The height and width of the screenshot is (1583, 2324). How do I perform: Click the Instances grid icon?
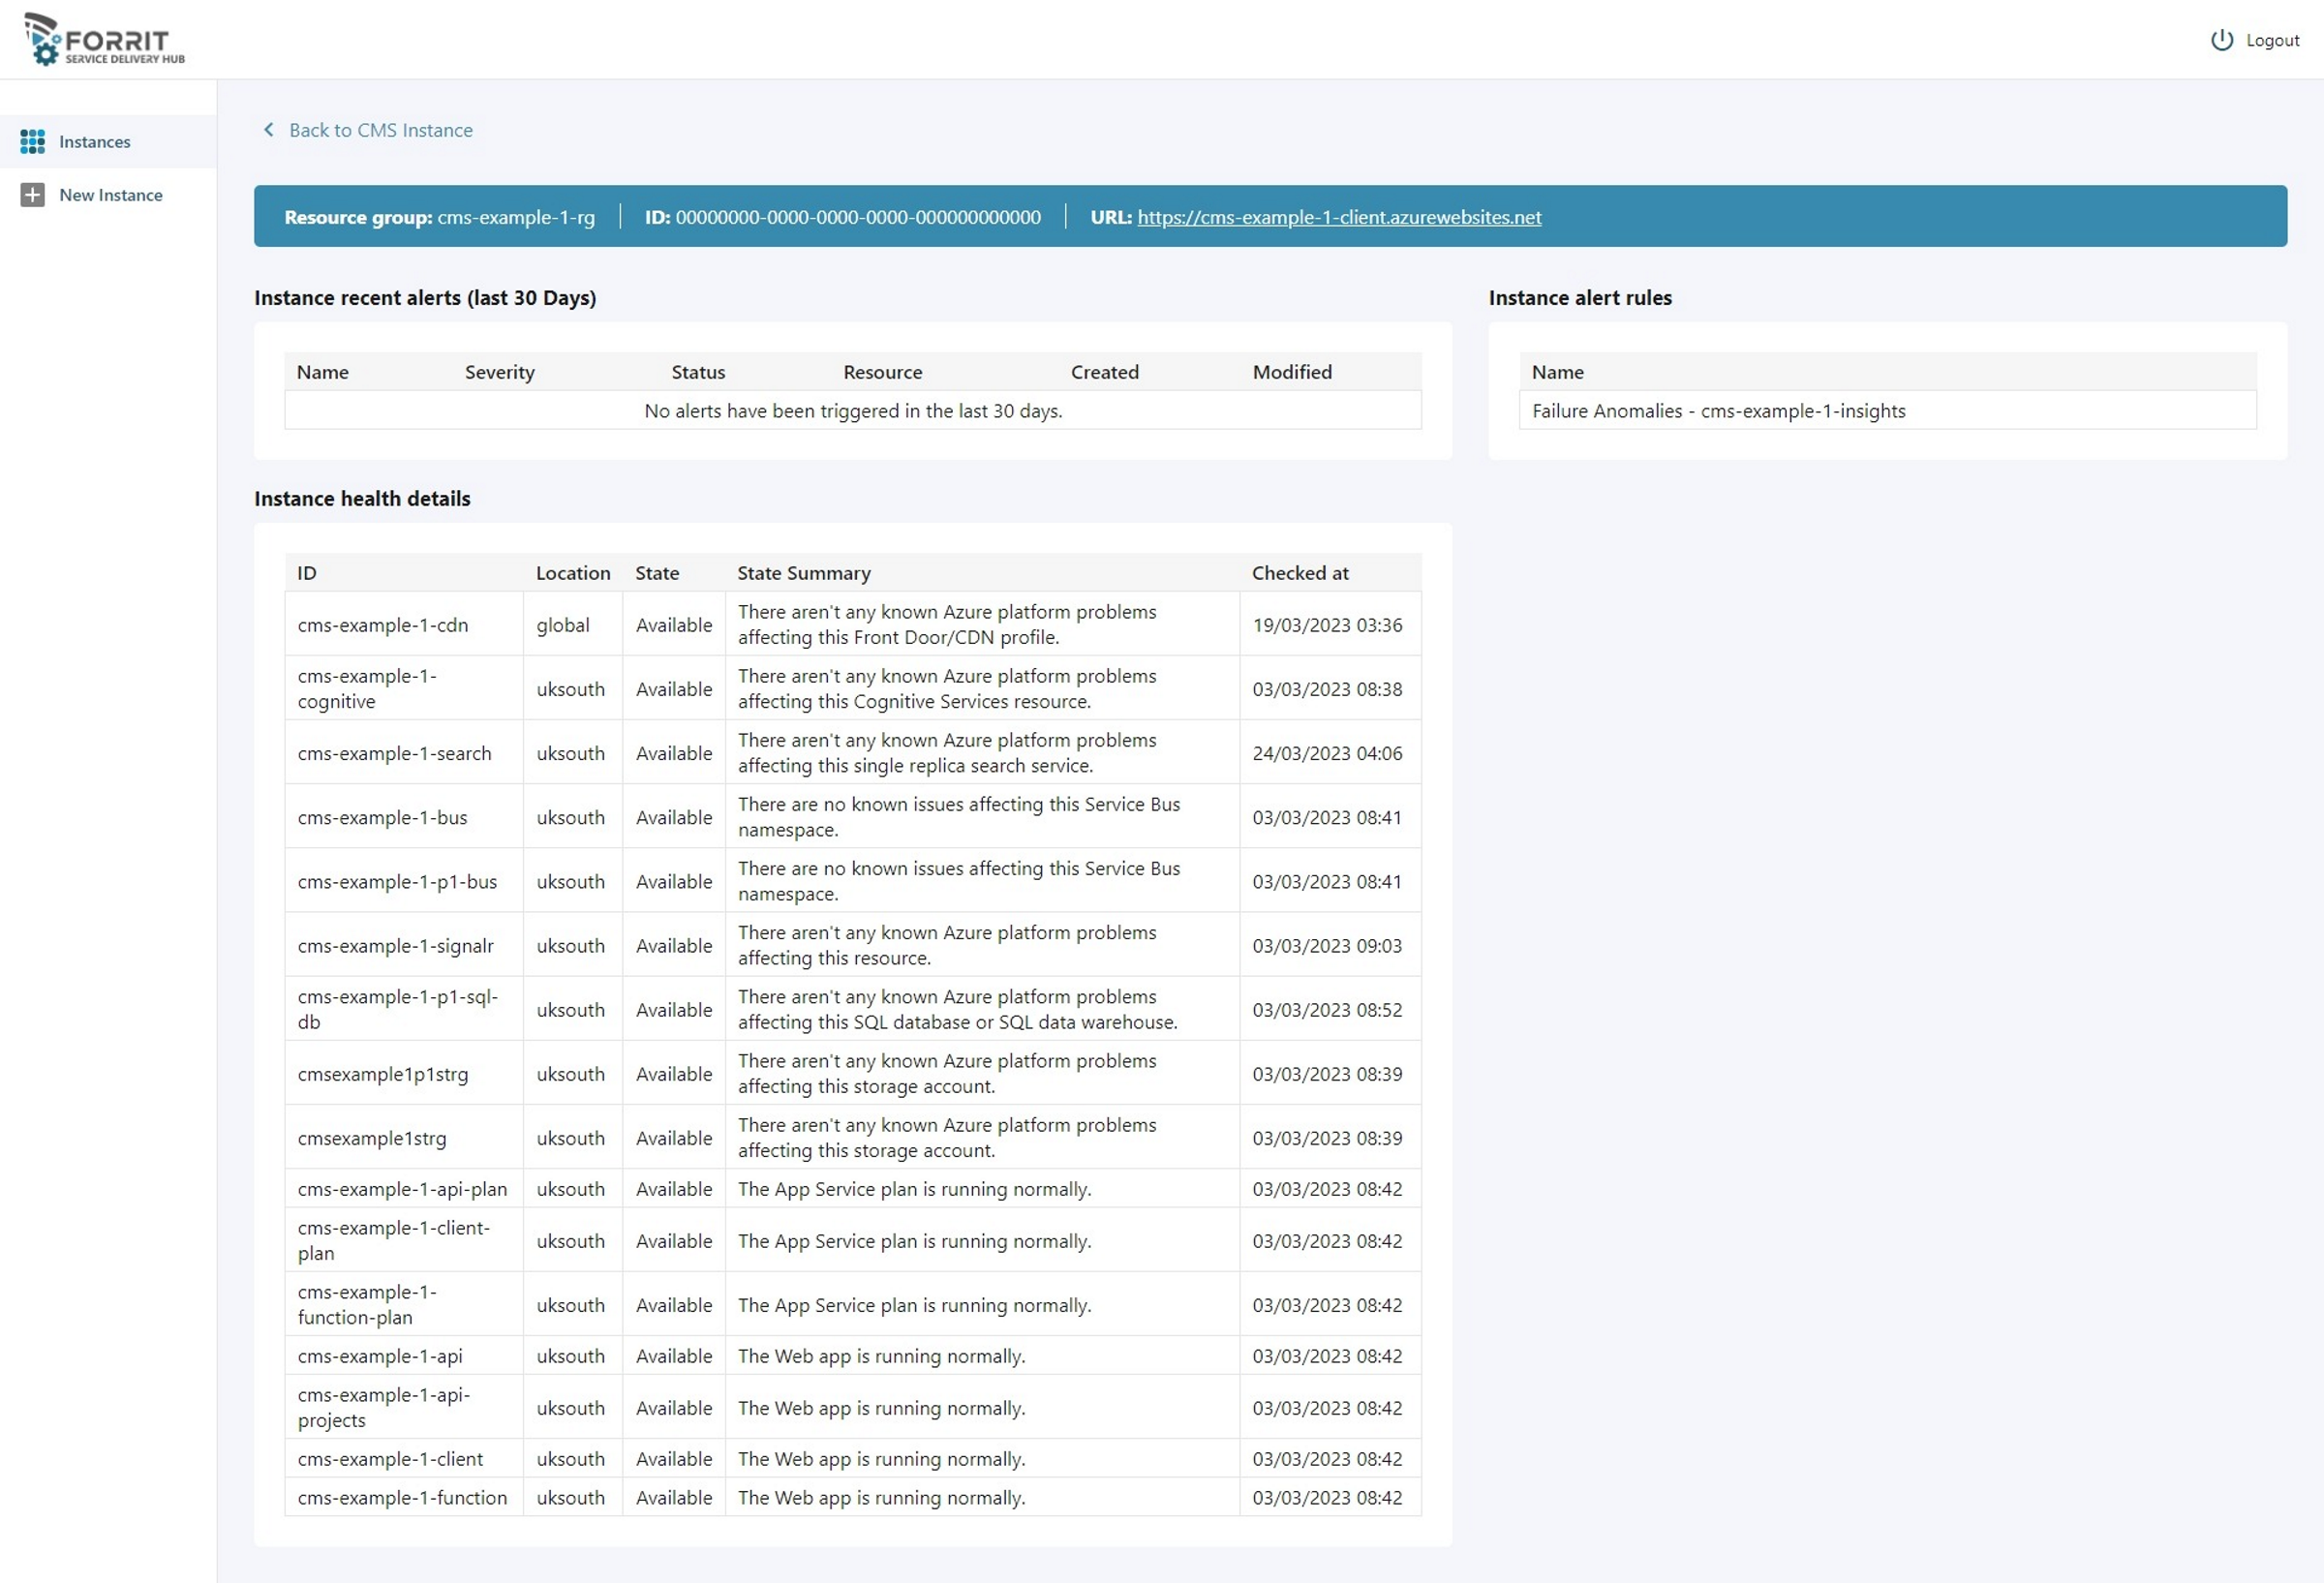(32, 142)
